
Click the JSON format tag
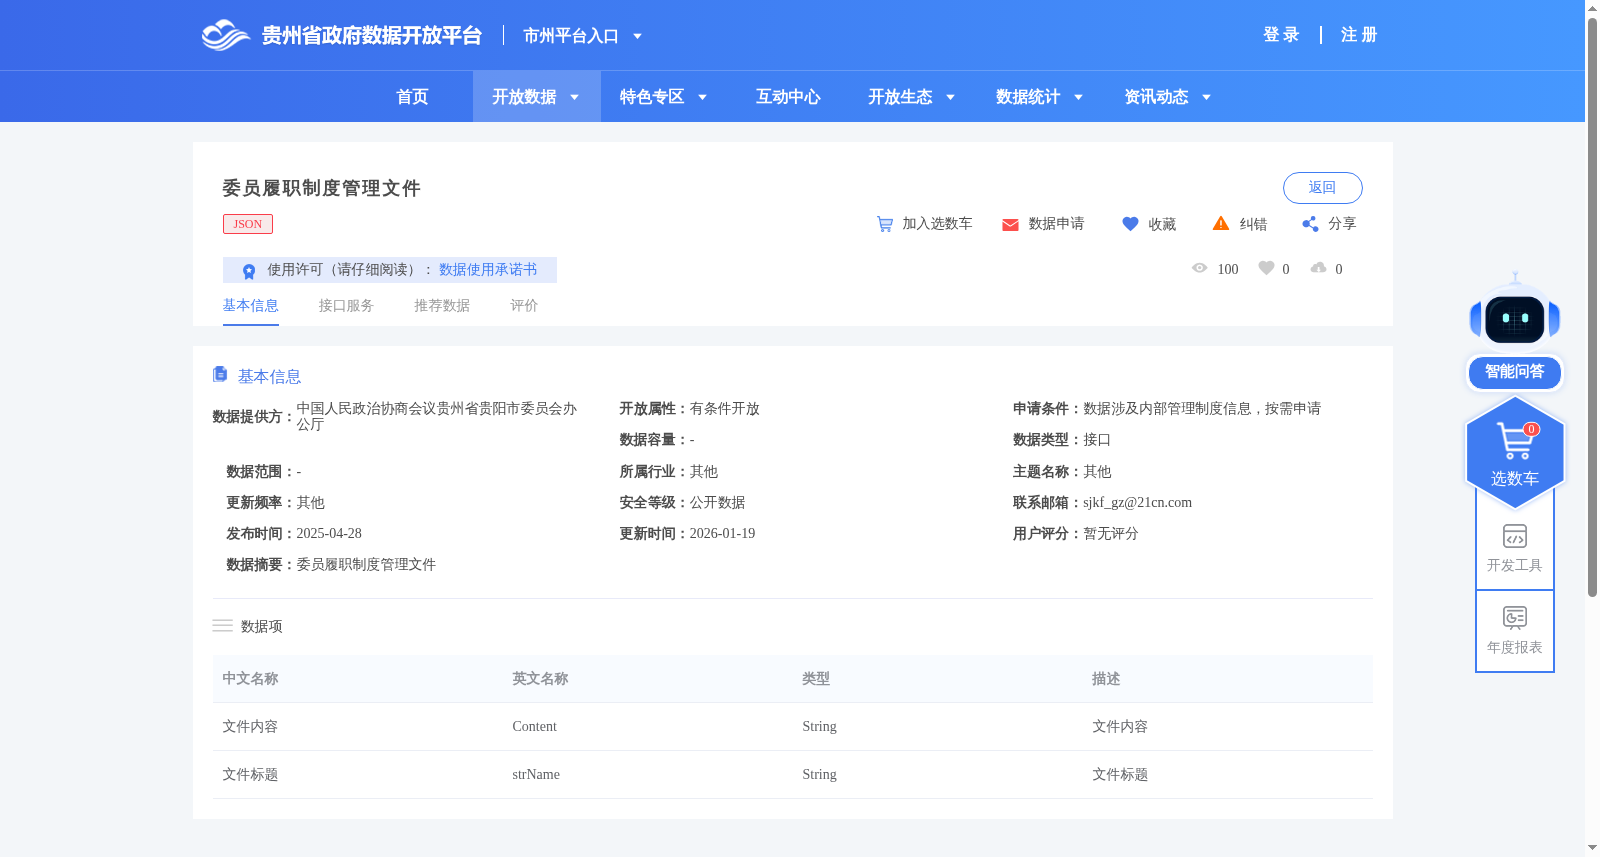248,224
